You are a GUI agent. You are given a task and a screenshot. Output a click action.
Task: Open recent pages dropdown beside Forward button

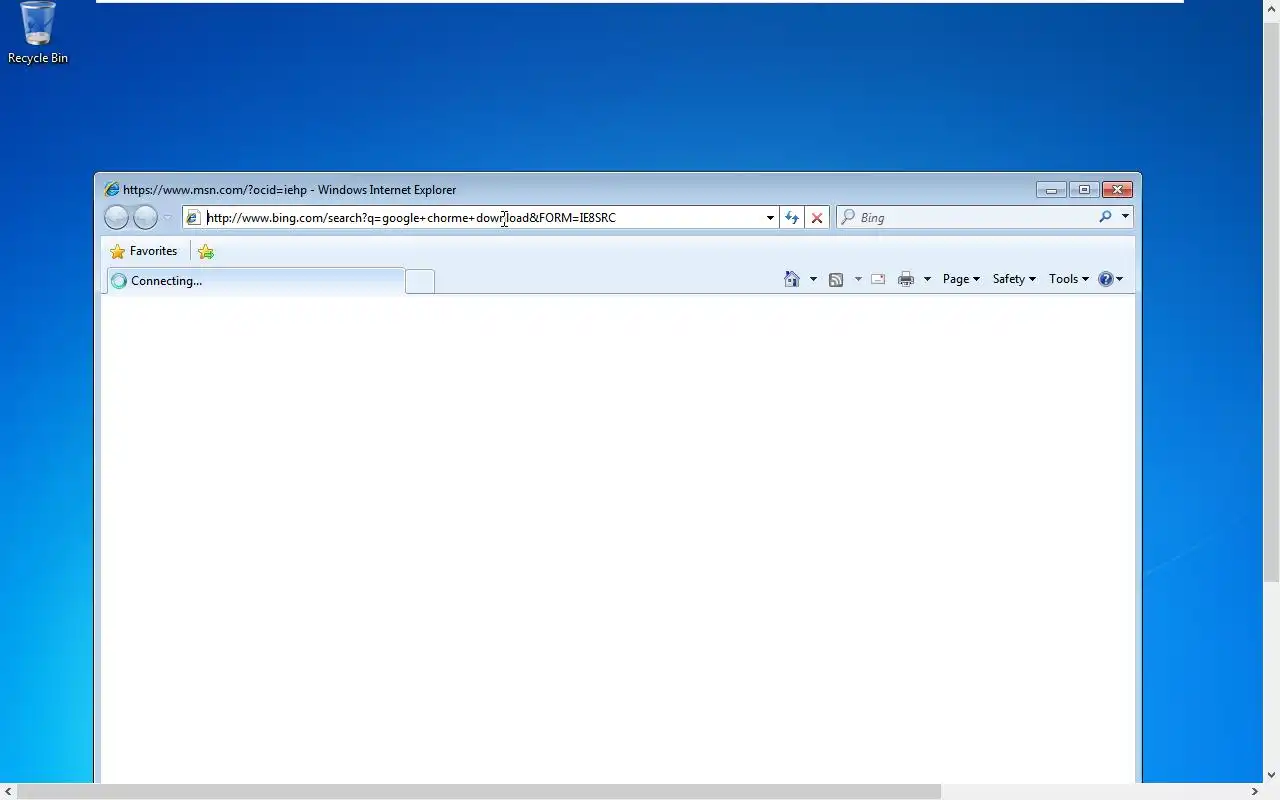click(167, 218)
